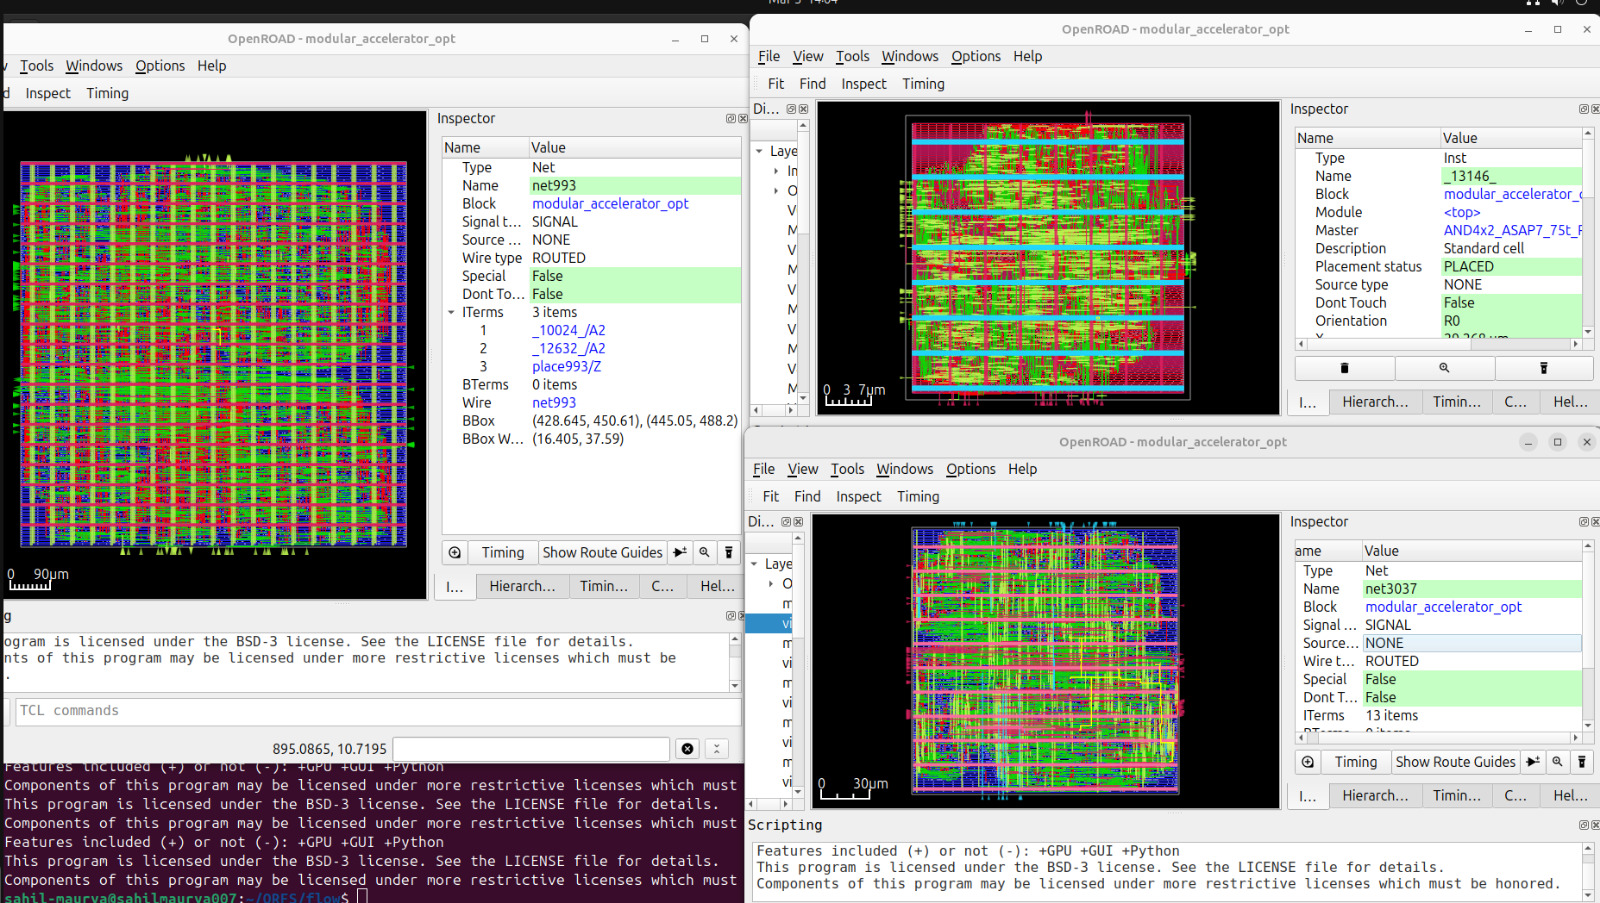Image resolution: width=1600 pixels, height=903 pixels.
Task: Clear the TCL output with the round X icon
Action: (x=687, y=749)
